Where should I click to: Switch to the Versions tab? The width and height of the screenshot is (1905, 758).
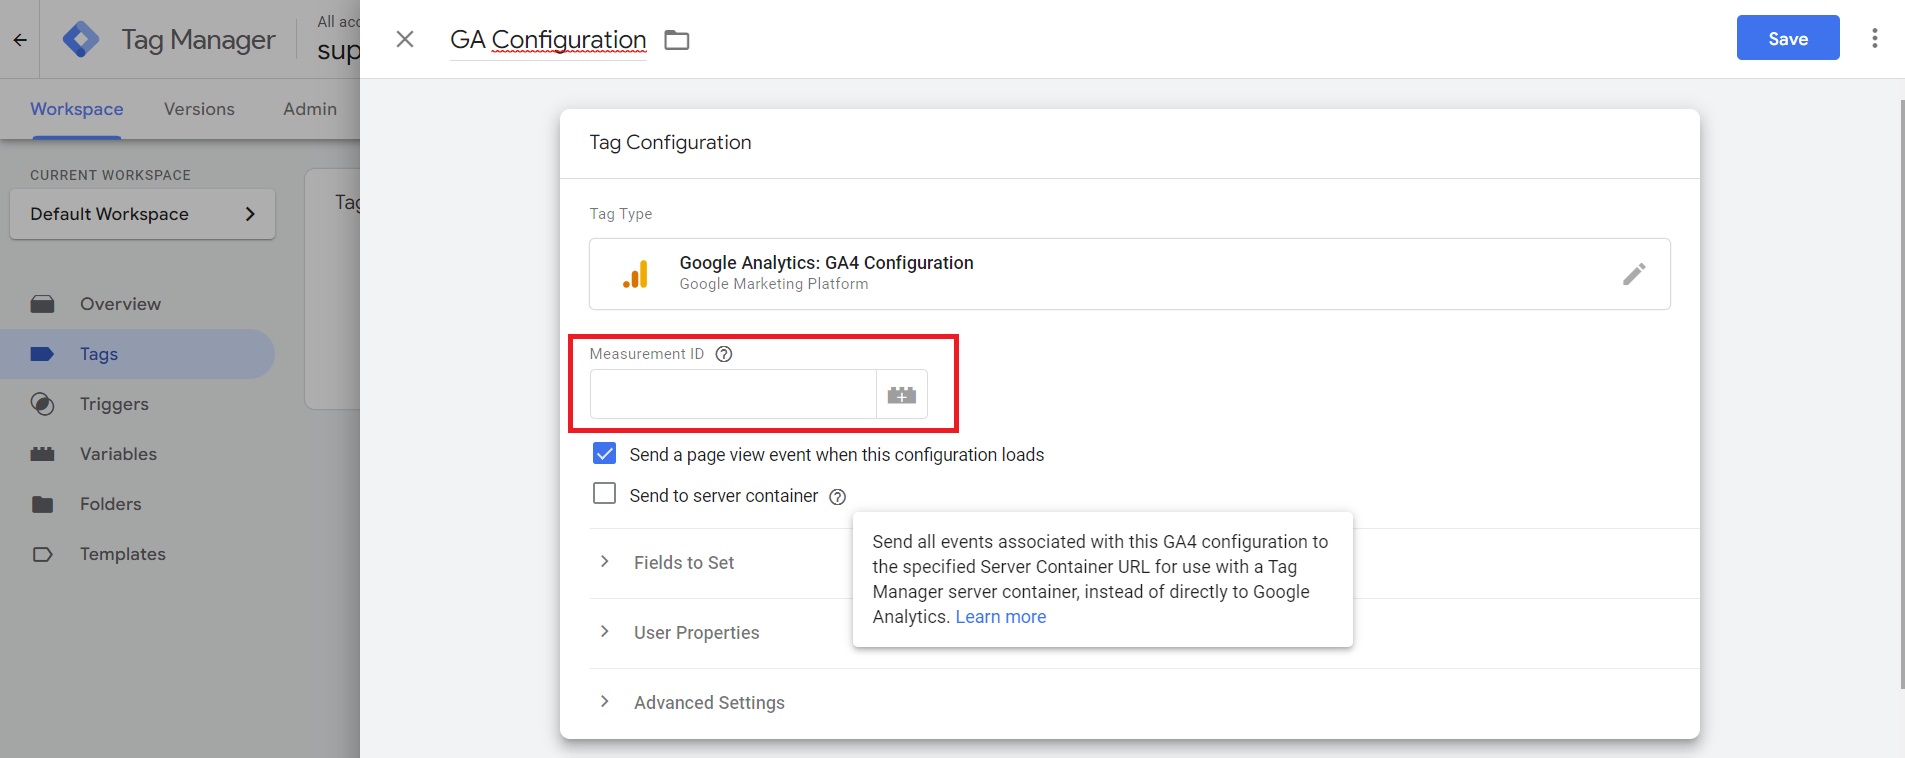(199, 109)
